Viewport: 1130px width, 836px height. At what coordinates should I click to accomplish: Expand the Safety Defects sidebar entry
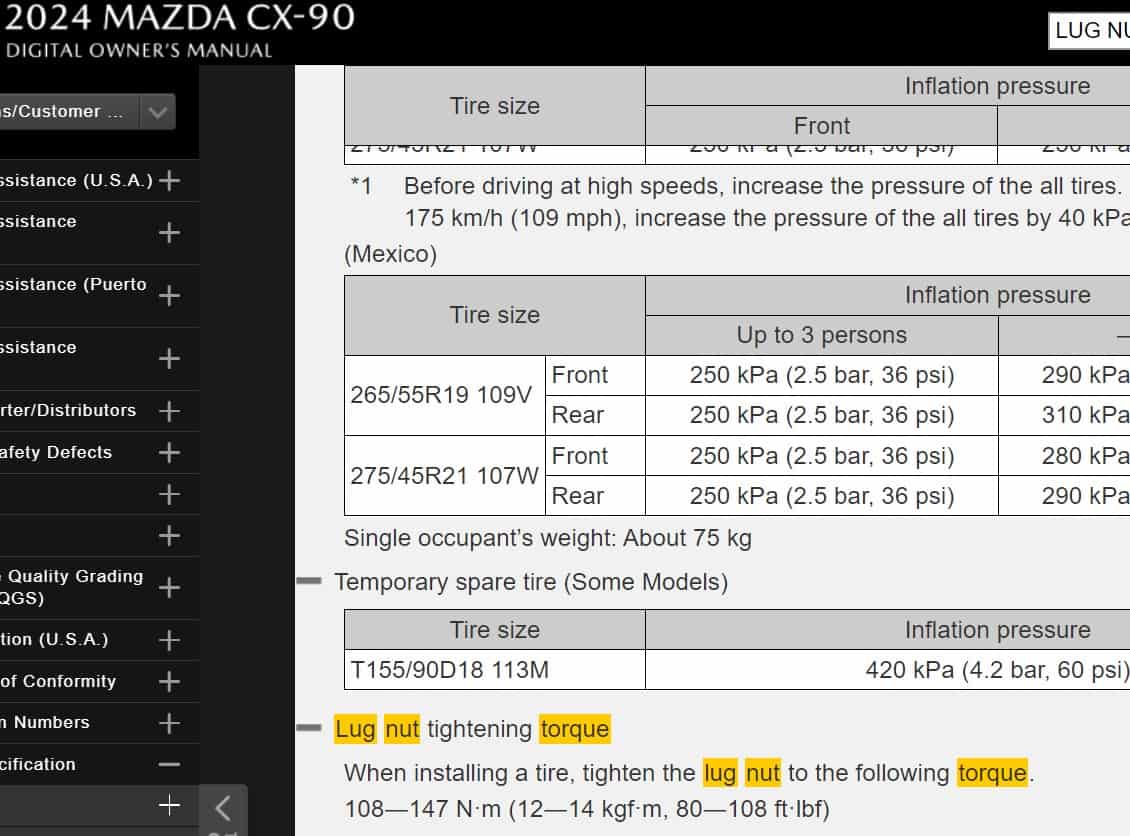pyautogui.click(x=169, y=453)
